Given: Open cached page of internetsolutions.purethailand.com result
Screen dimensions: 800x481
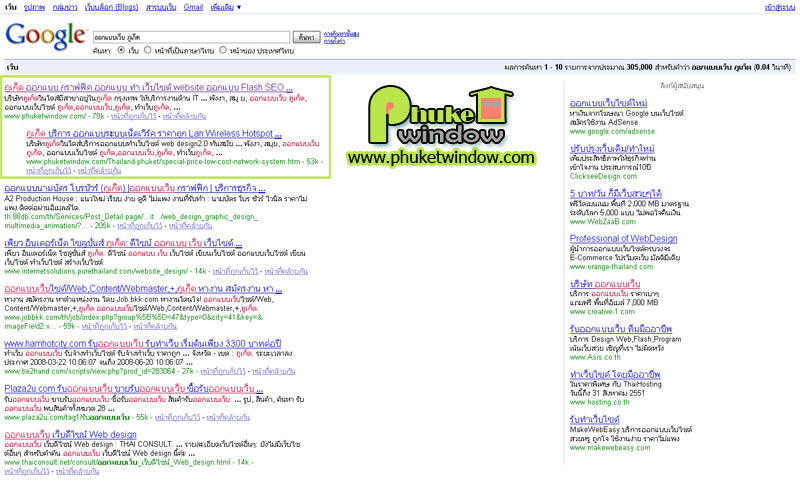Looking at the screenshot, I should click(x=235, y=271).
